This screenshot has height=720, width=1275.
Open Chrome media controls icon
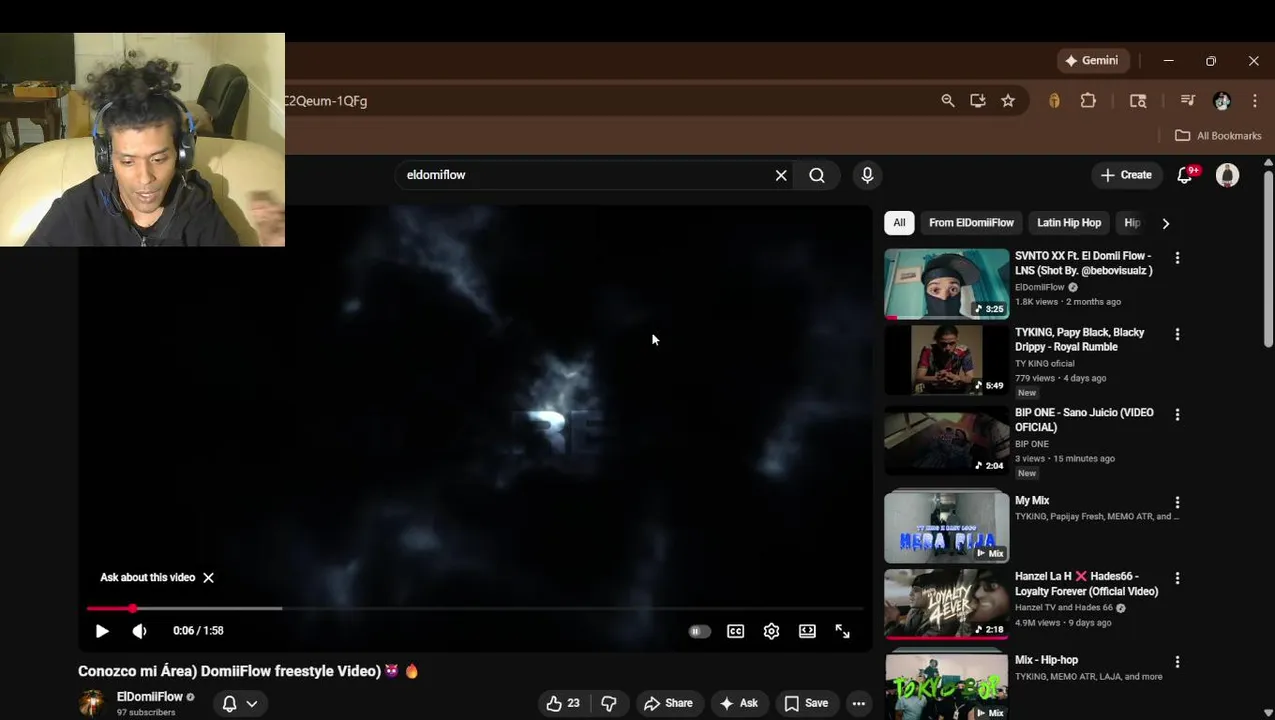1188,101
